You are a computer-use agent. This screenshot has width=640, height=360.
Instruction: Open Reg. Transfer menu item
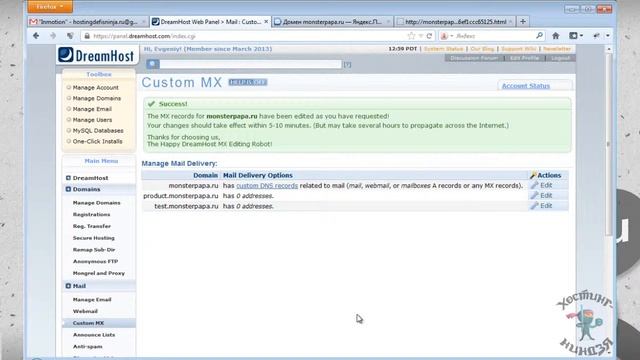click(92, 226)
